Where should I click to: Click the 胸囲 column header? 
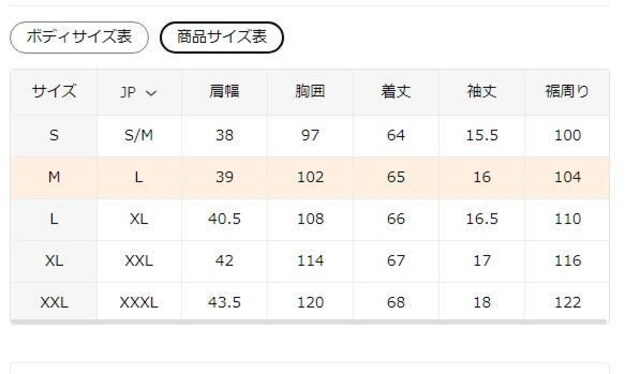click(x=310, y=91)
